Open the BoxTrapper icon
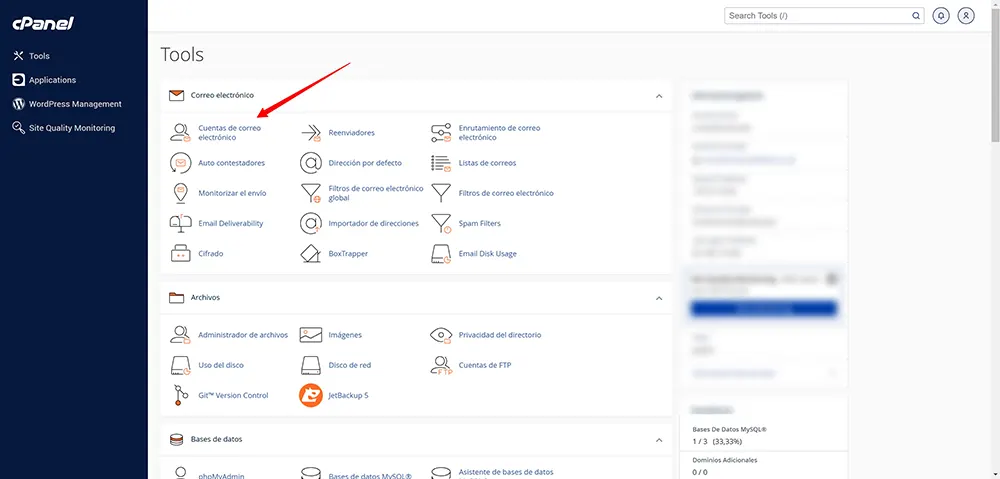Image resolution: width=1000 pixels, height=479 pixels. coord(311,254)
